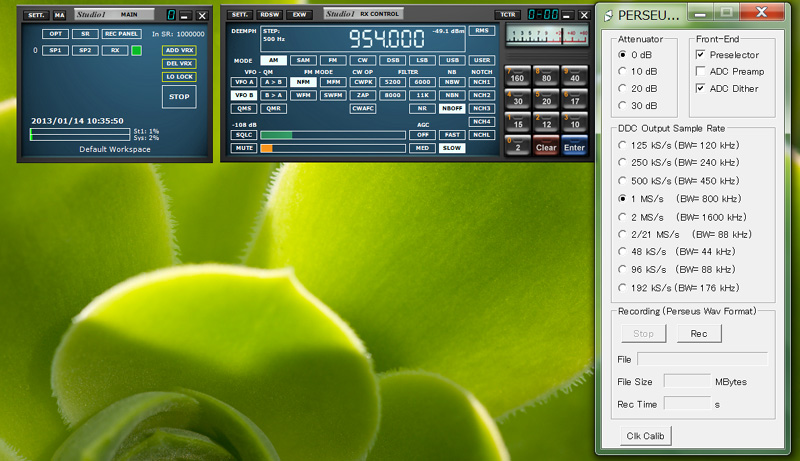Image resolution: width=800 pixels, height=461 pixels.
Task: Adjust the squelch level bar
Action: (333, 134)
